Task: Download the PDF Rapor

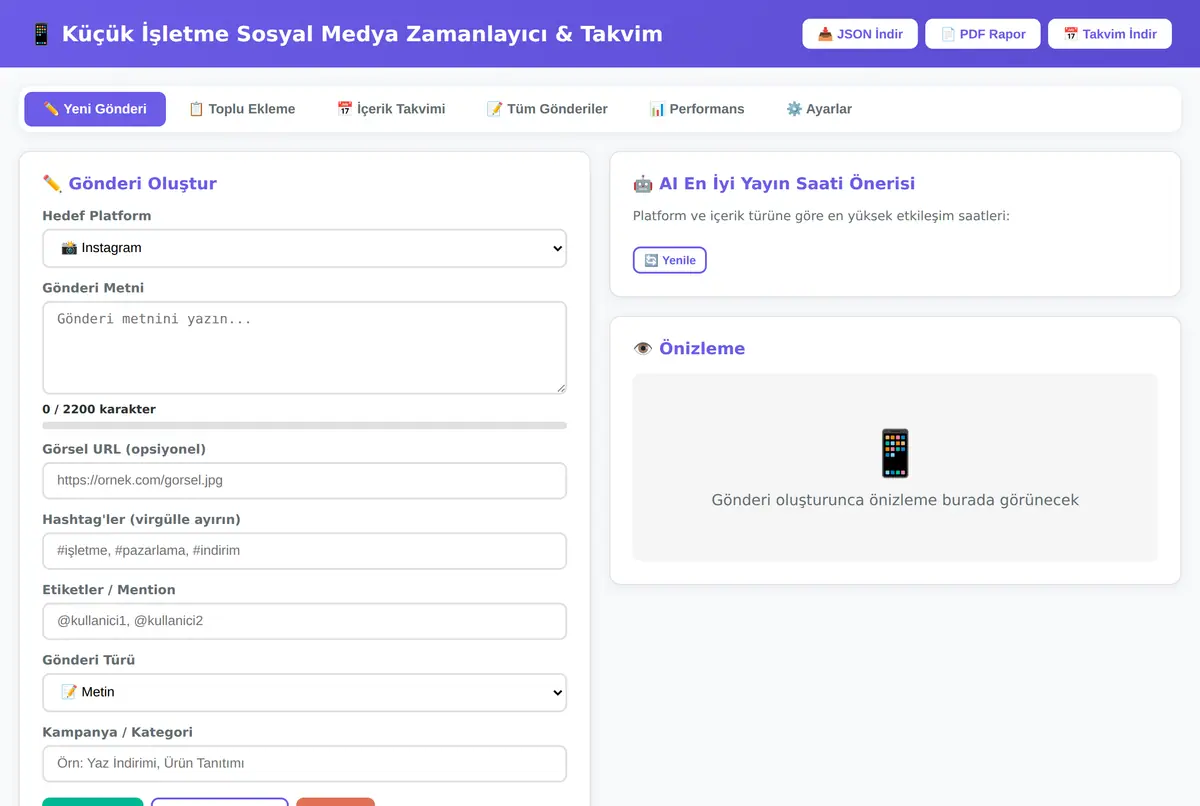Action: tap(983, 34)
